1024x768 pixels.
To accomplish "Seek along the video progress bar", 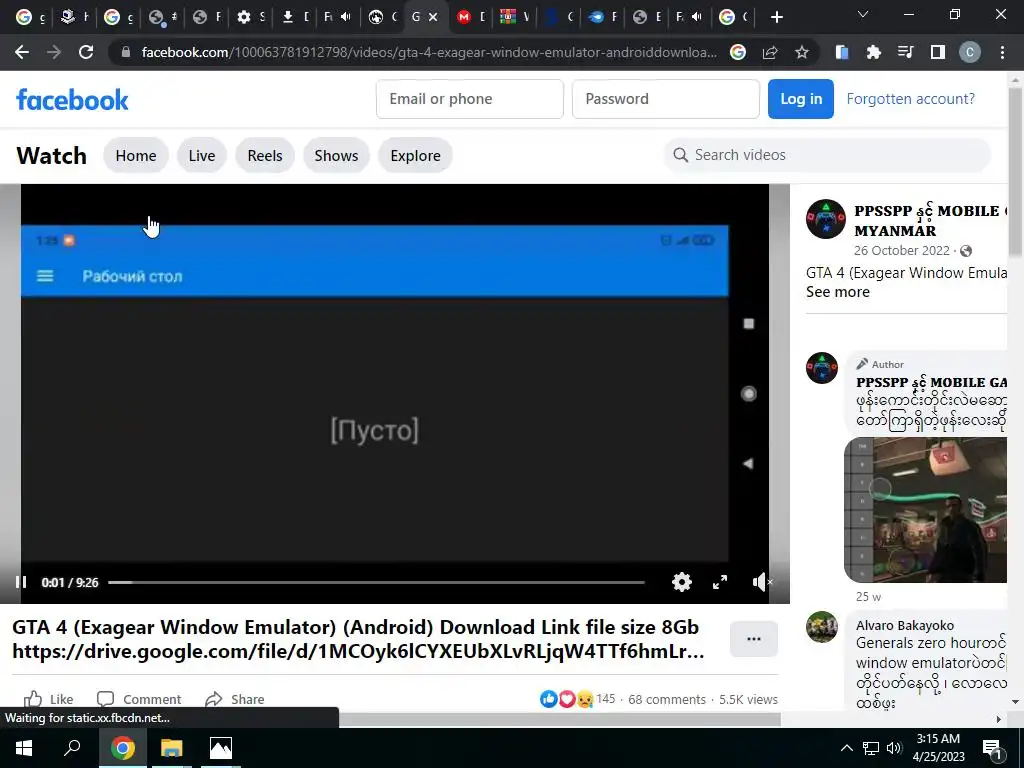I will click(x=376, y=582).
